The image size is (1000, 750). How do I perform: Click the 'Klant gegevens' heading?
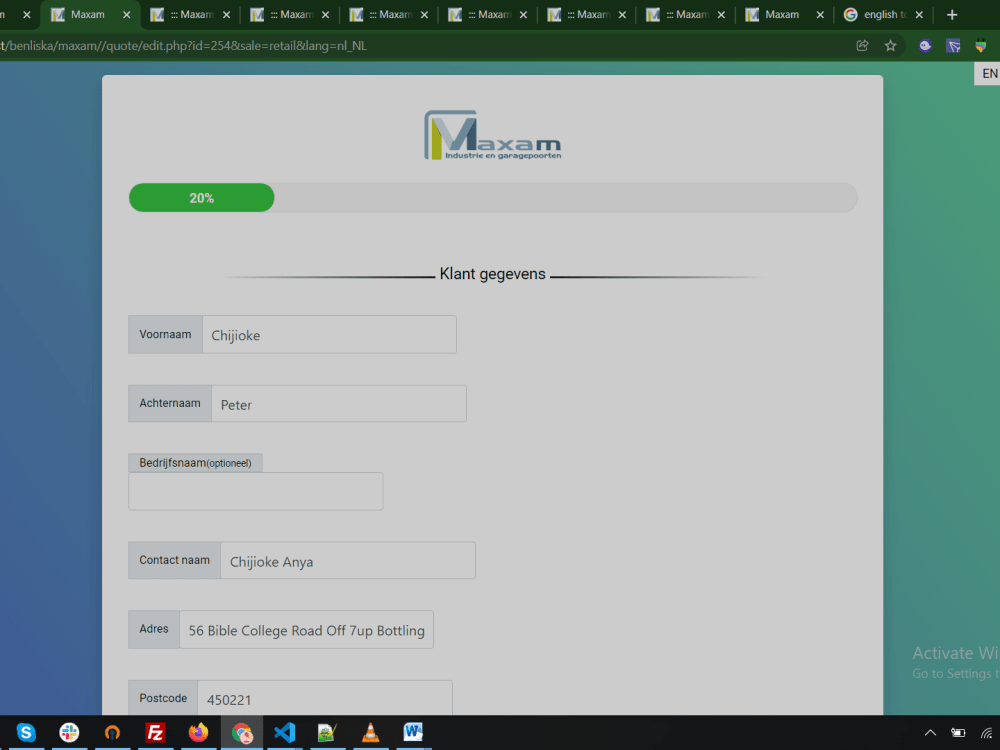click(492, 274)
